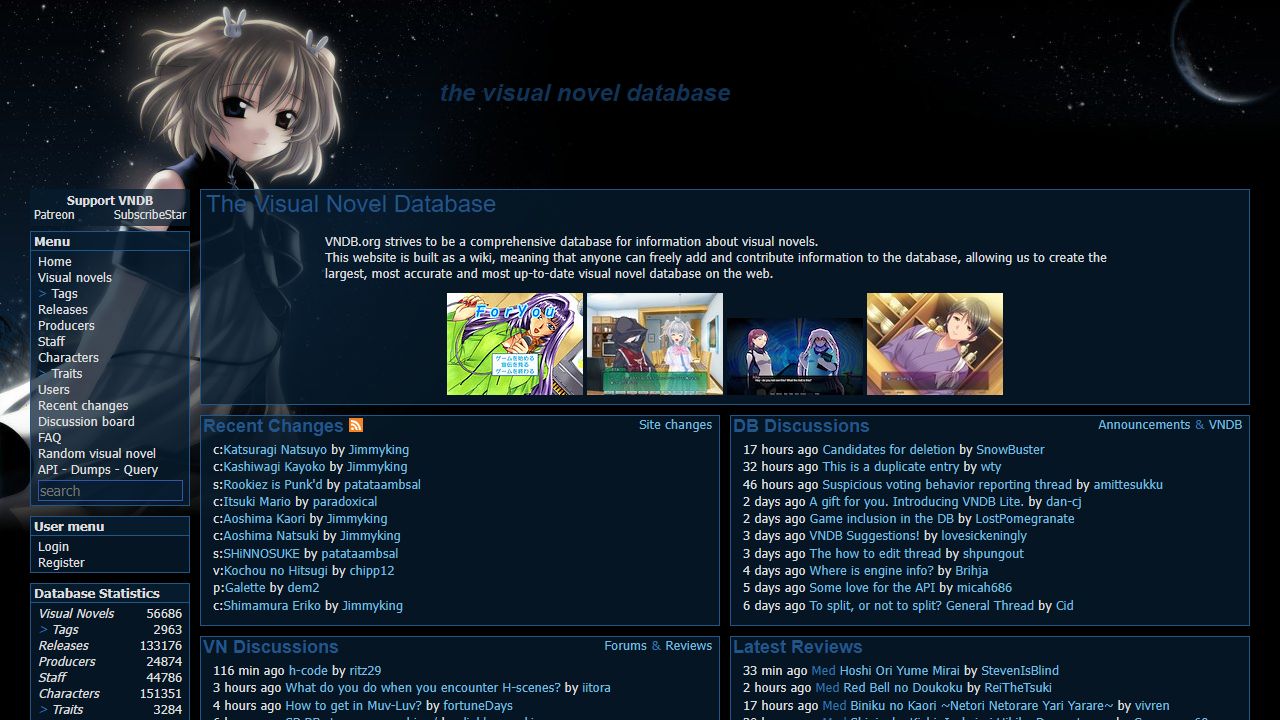Open the Hoshi Ori Yume Mirai review

point(899,671)
